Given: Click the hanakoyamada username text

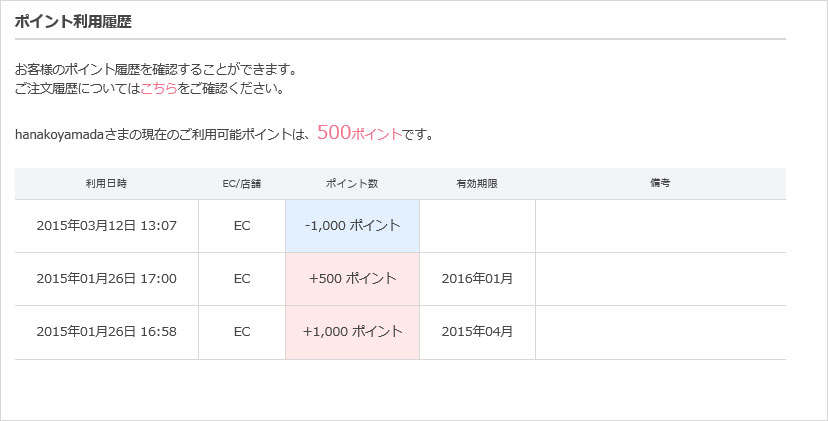Looking at the screenshot, I should point(59,135).
